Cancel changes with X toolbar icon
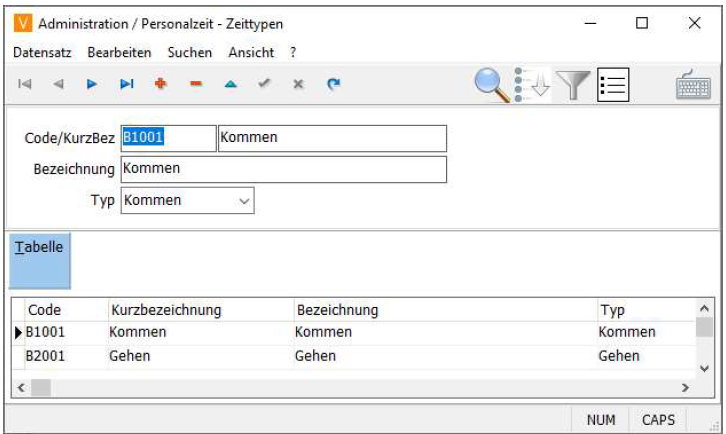The image size is (726, 434). (x=299, y=84)
